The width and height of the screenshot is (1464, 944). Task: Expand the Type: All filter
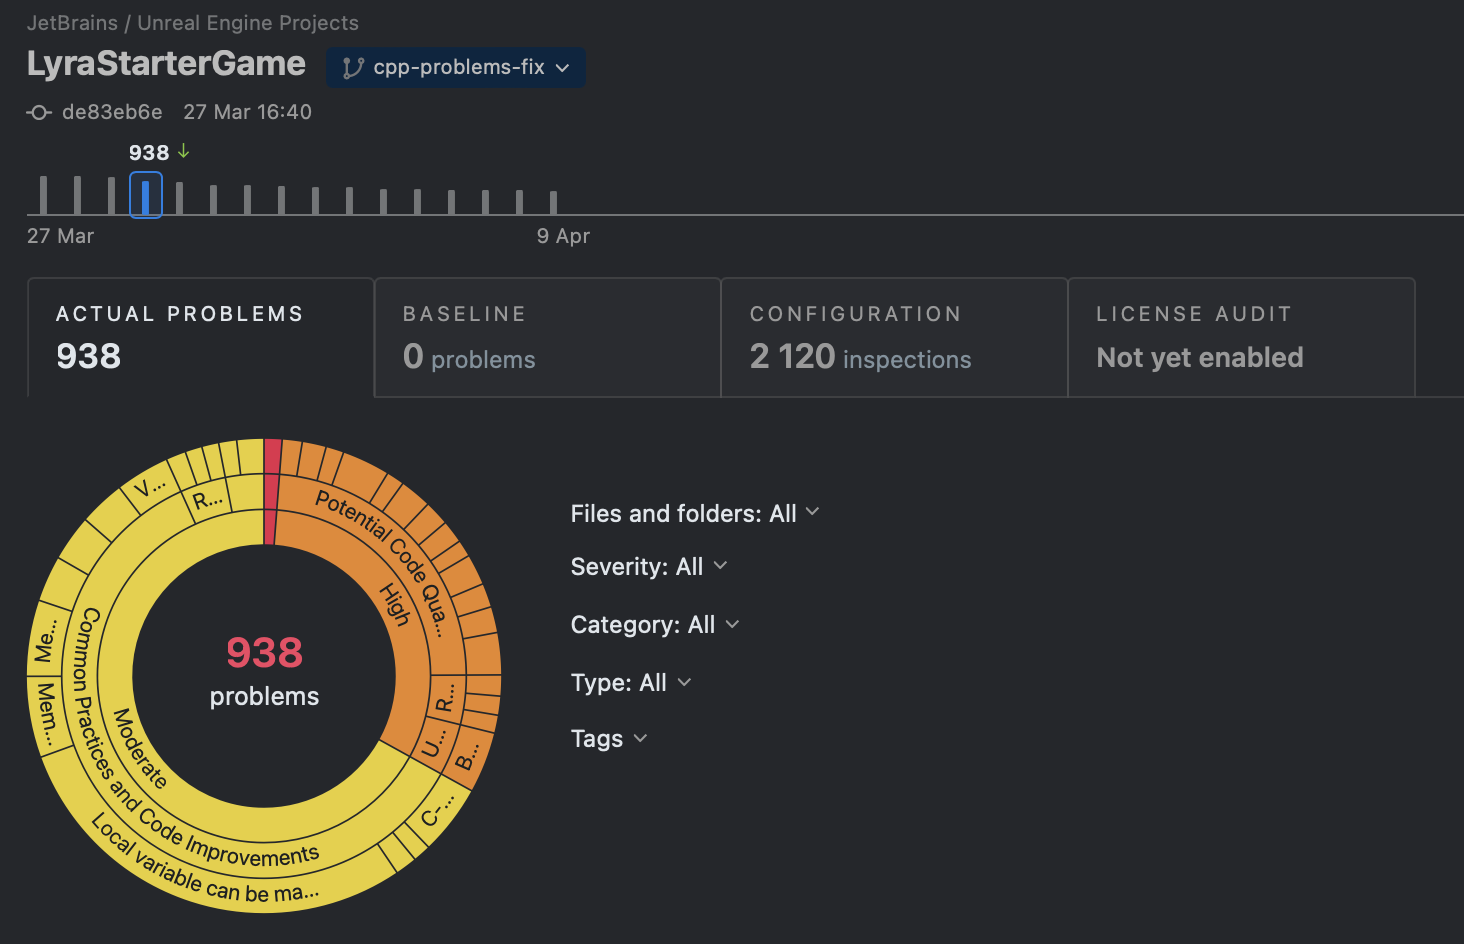(631, 683)
